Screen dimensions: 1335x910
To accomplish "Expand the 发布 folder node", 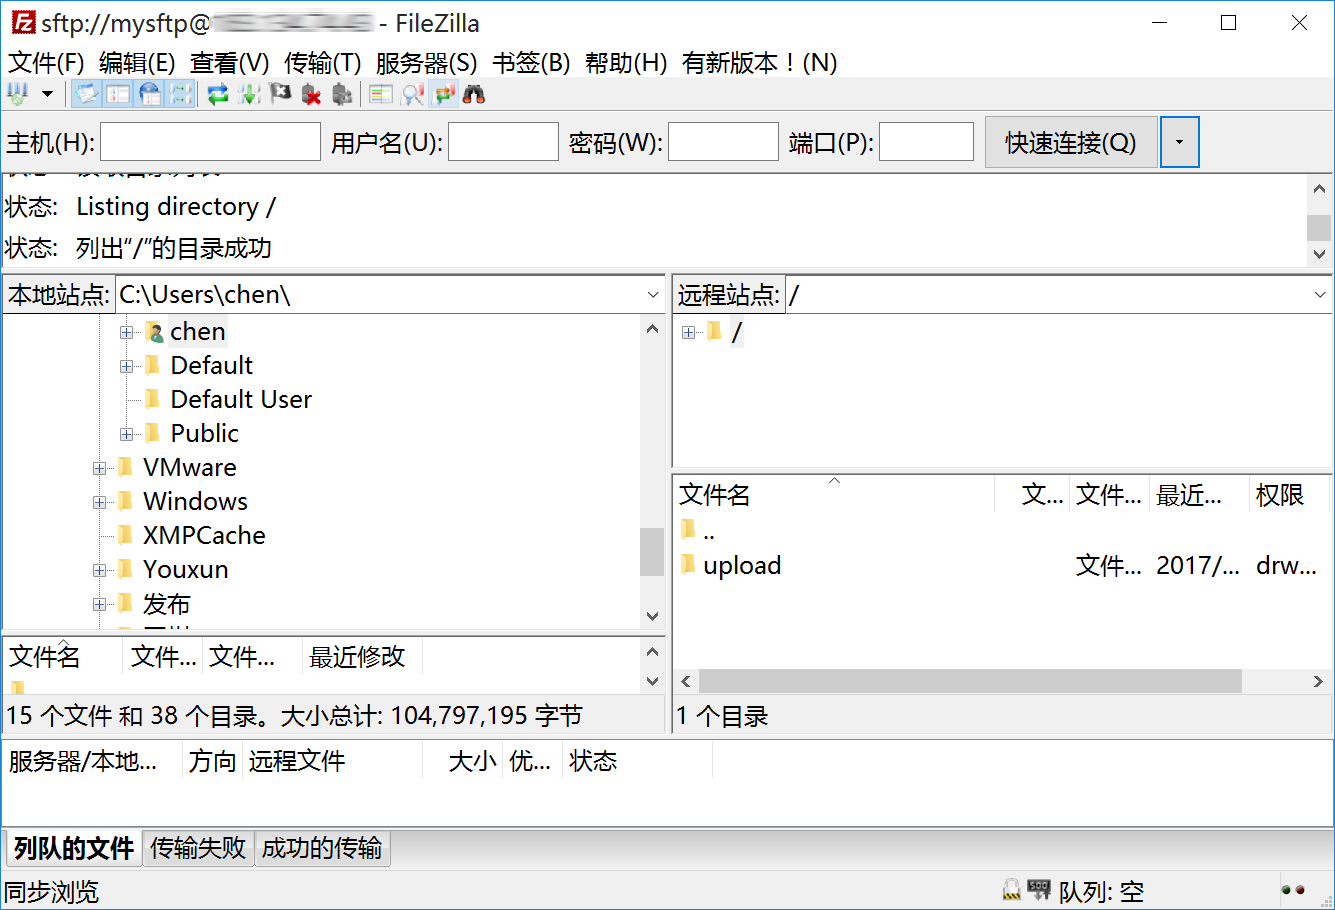I will [99, 604].
